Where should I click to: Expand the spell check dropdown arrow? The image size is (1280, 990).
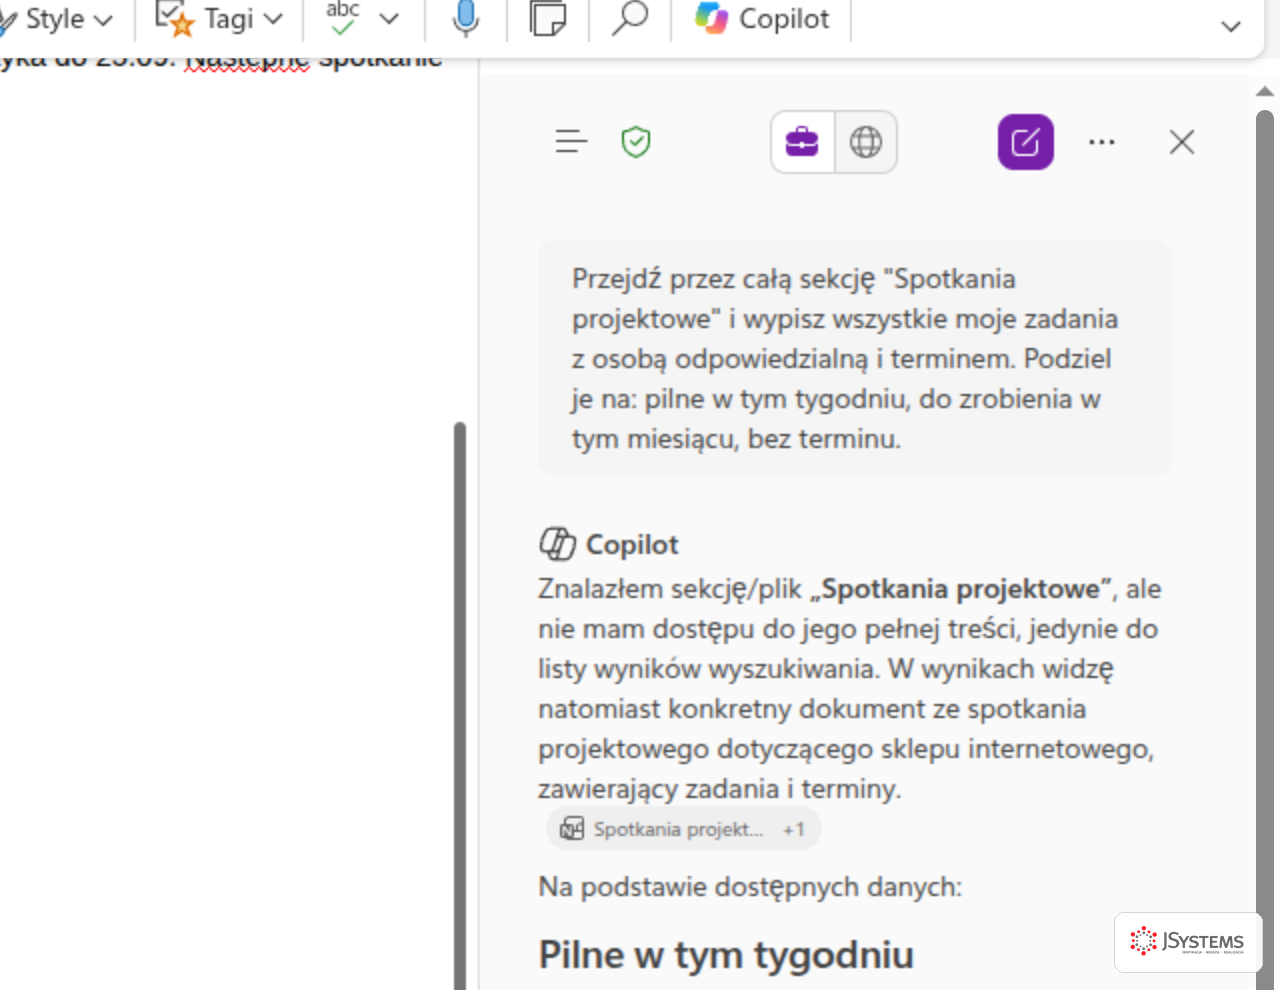click(x=389, y=19)
